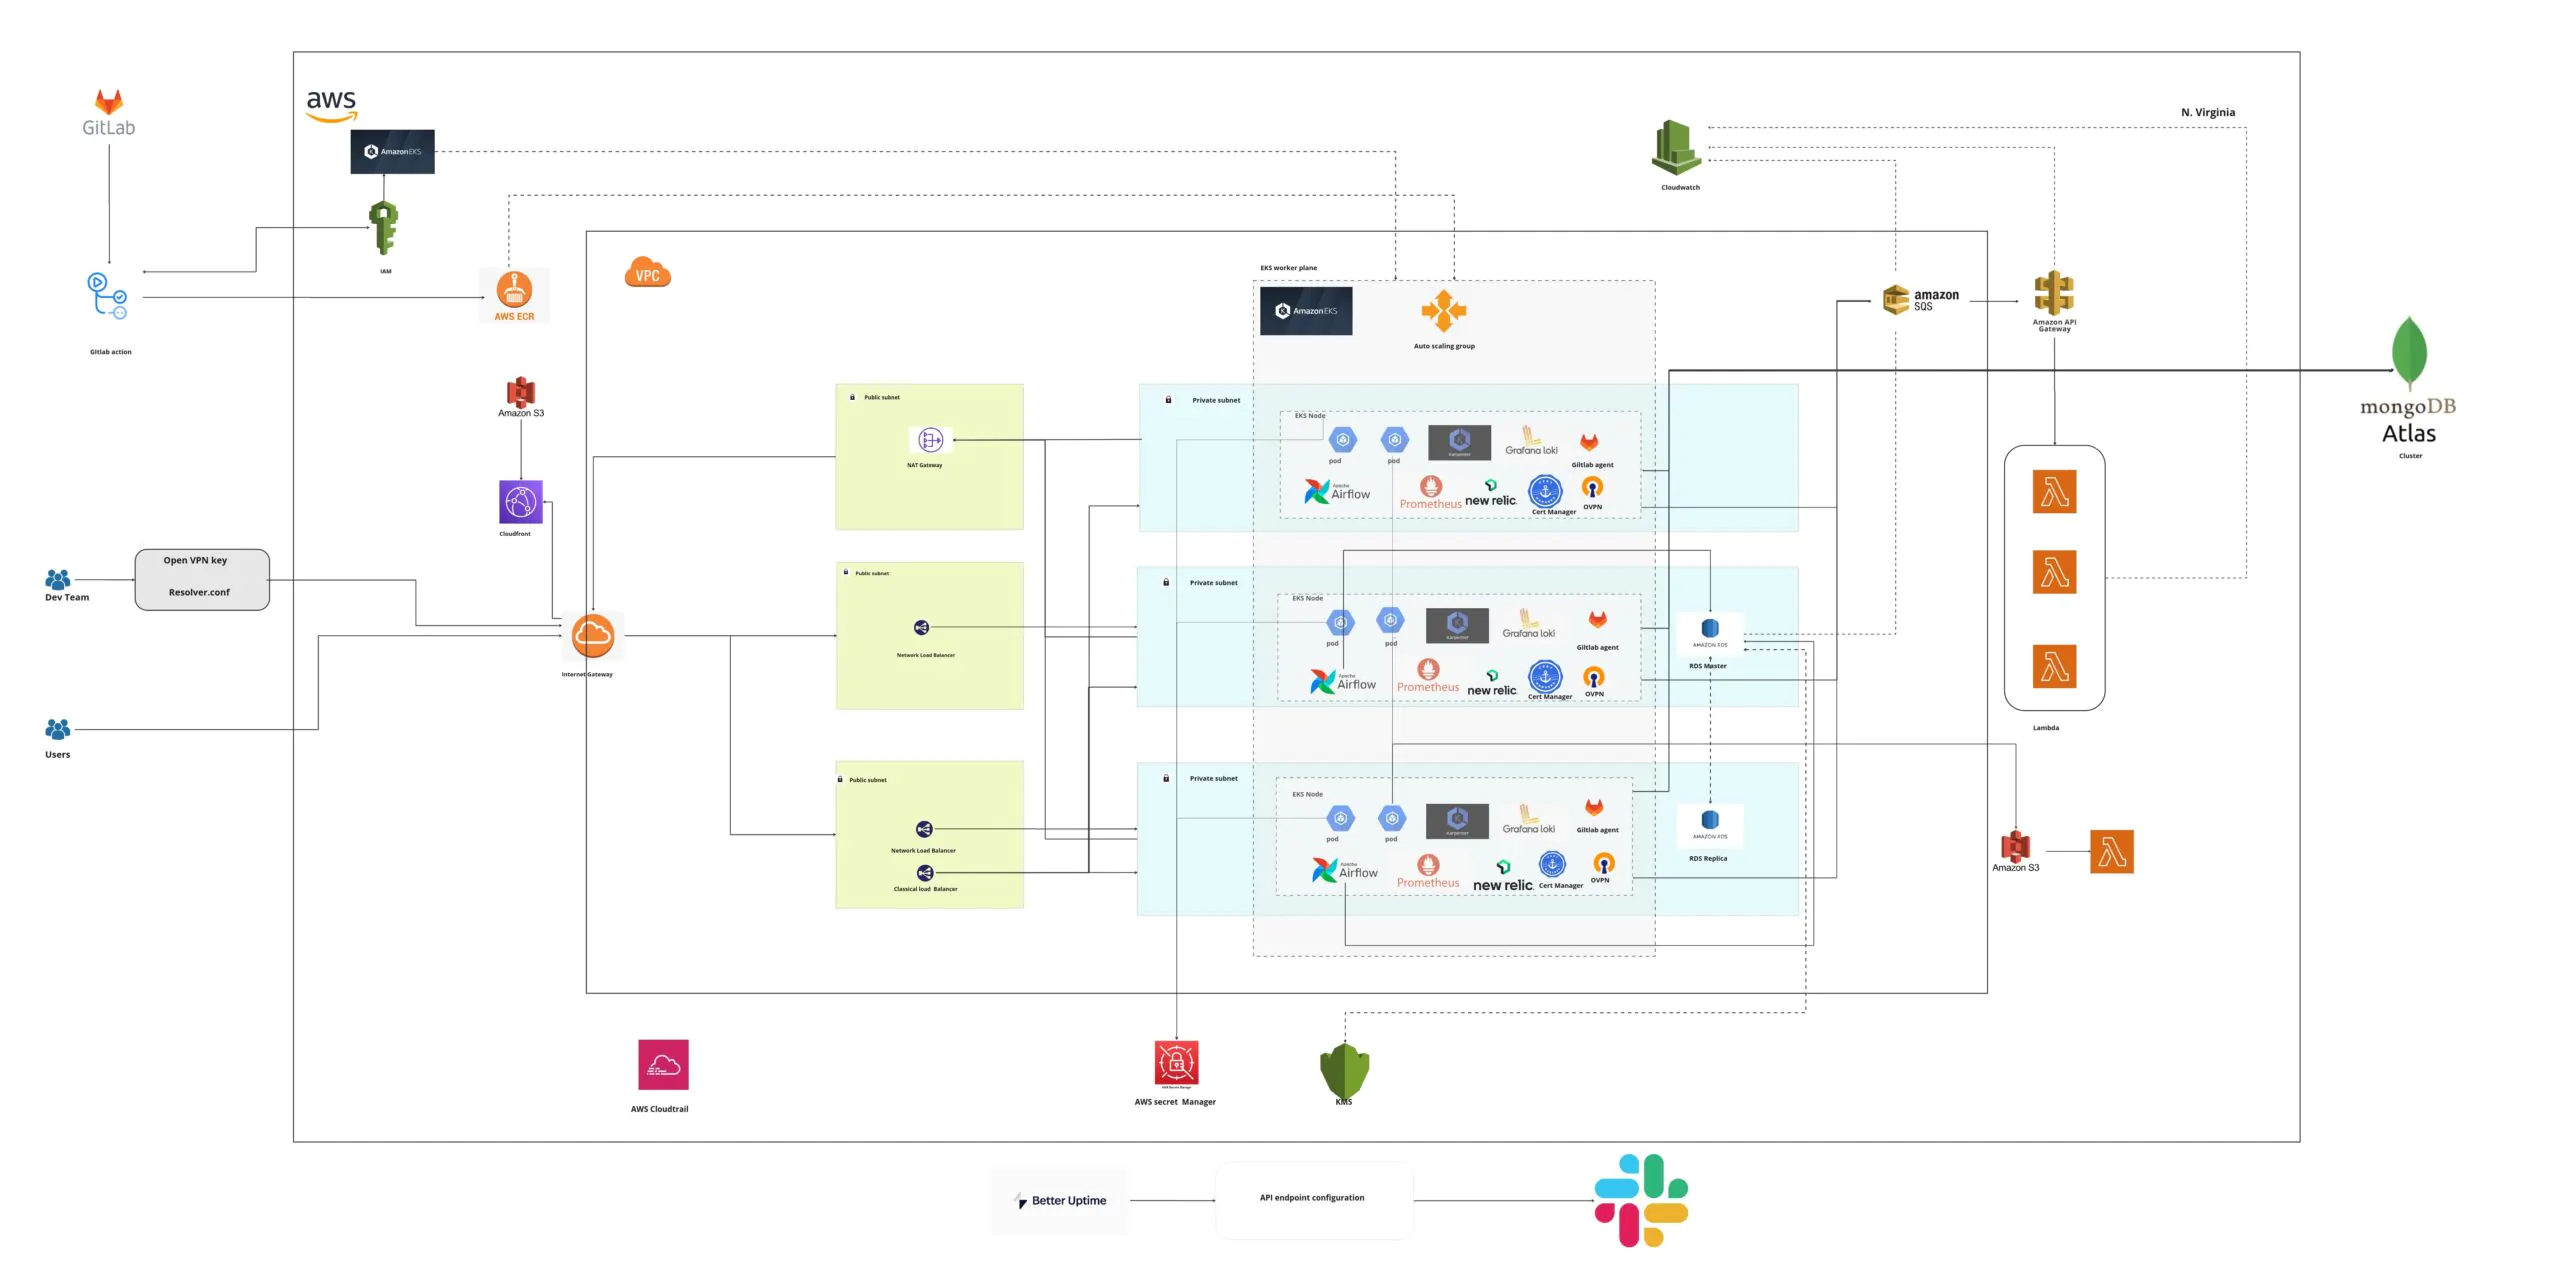The height and width of the screenshot is (1276, 2560).
Task: Select the N. Virginia label
Action: pos(2207,112)
